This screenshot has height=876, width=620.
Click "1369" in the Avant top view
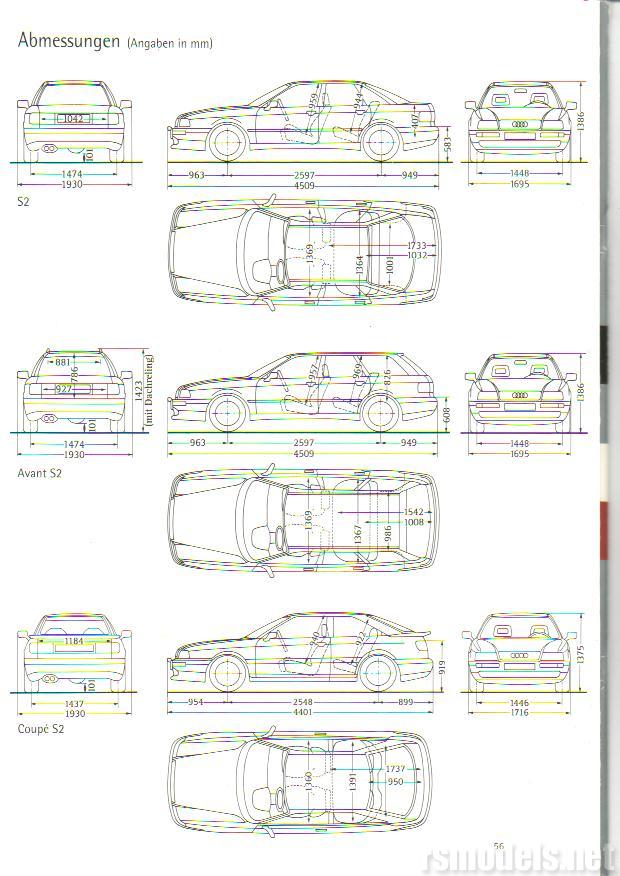pos(308,521)
